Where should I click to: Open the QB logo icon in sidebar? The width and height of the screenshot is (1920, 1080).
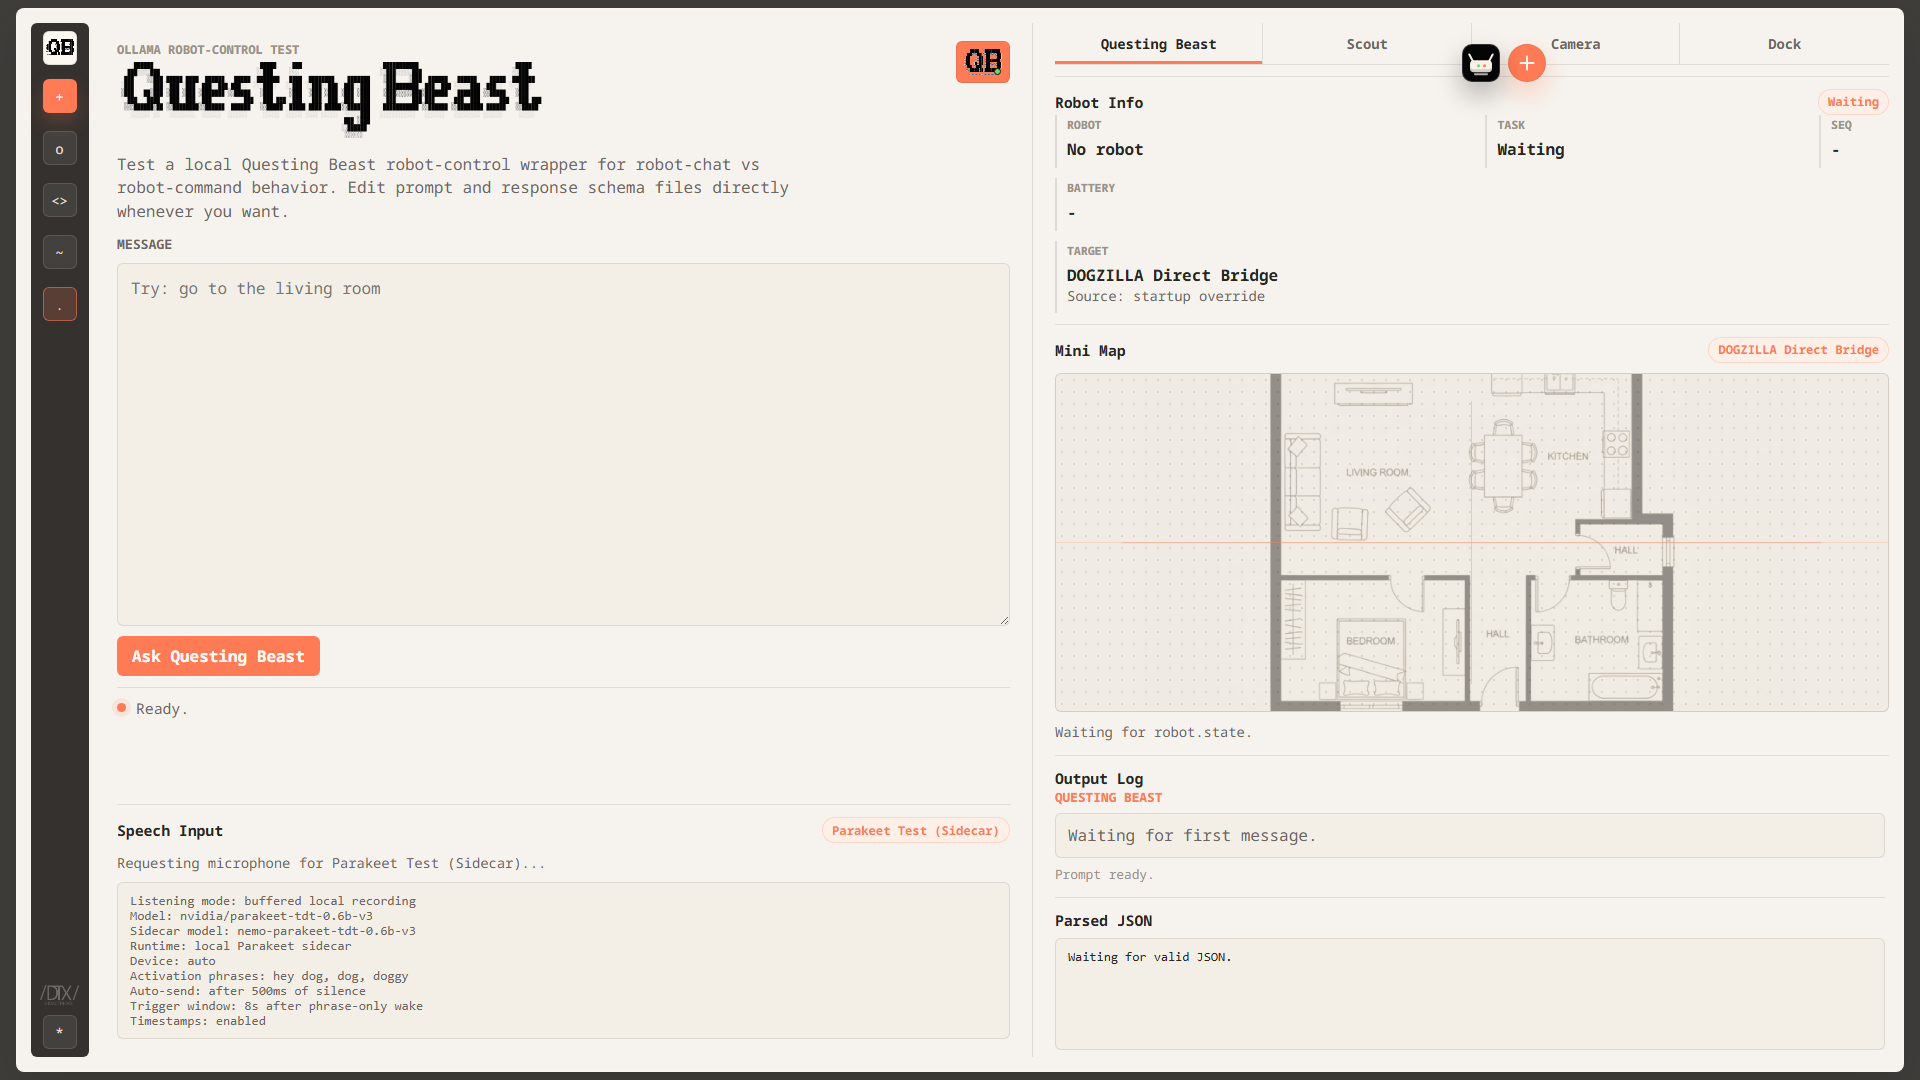click(60, 47)
